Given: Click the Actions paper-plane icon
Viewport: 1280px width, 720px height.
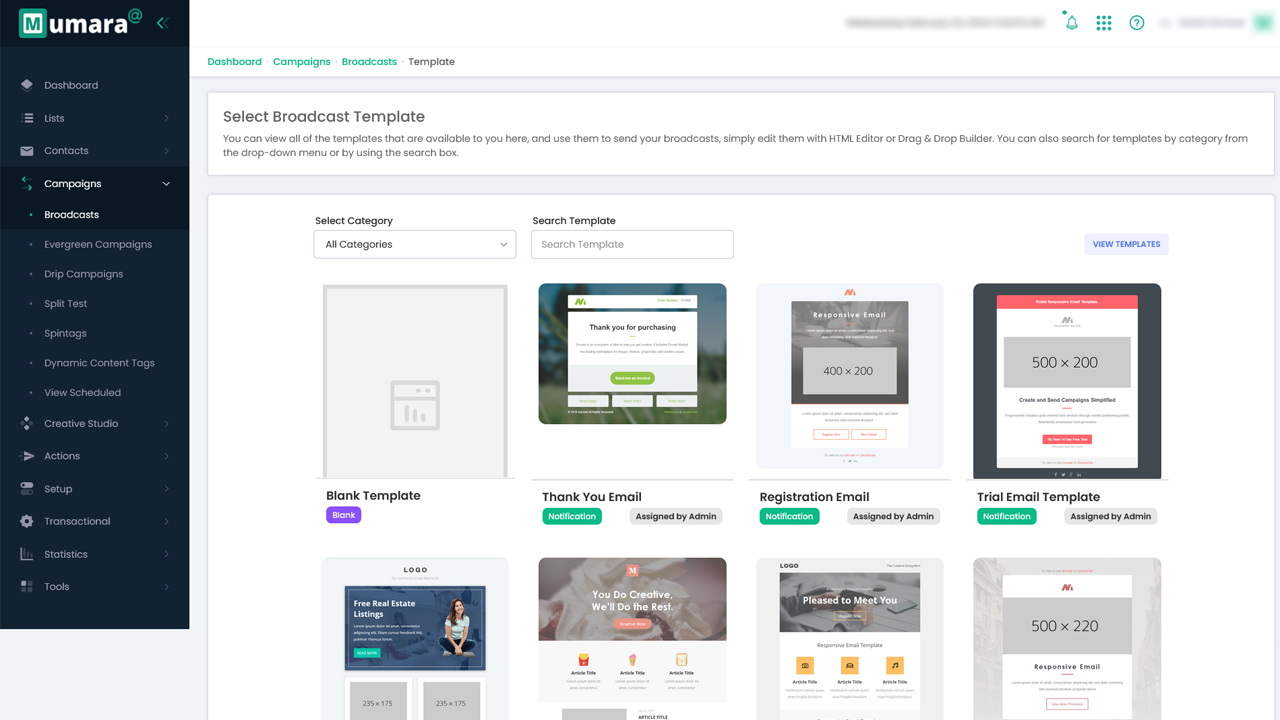Looking at the screenshot, I should tap(27, 456).
